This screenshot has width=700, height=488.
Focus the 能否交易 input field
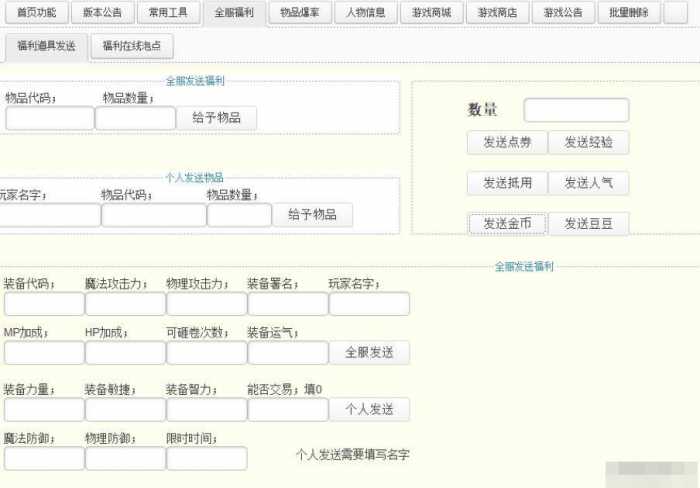pyautogui.click(x=288, y=409)
